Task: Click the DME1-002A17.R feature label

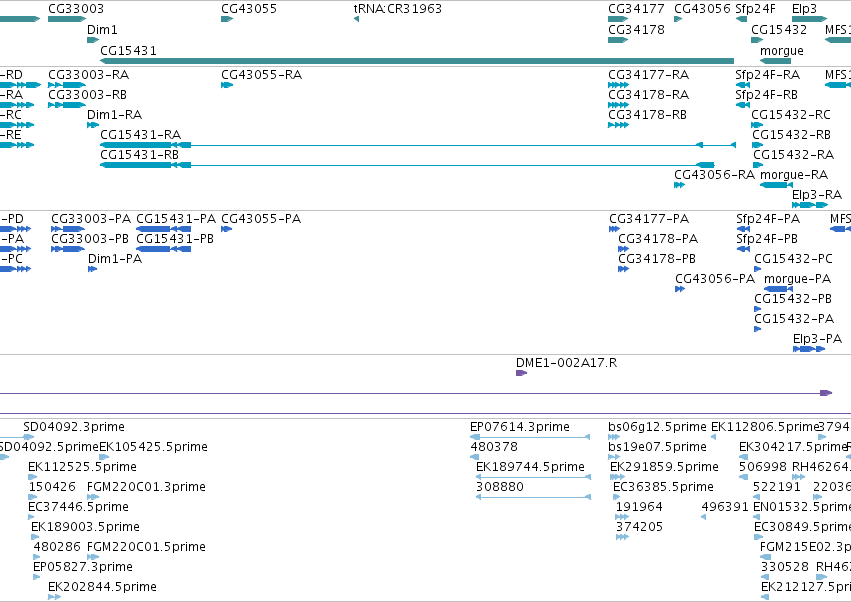Action: [567, 362]
